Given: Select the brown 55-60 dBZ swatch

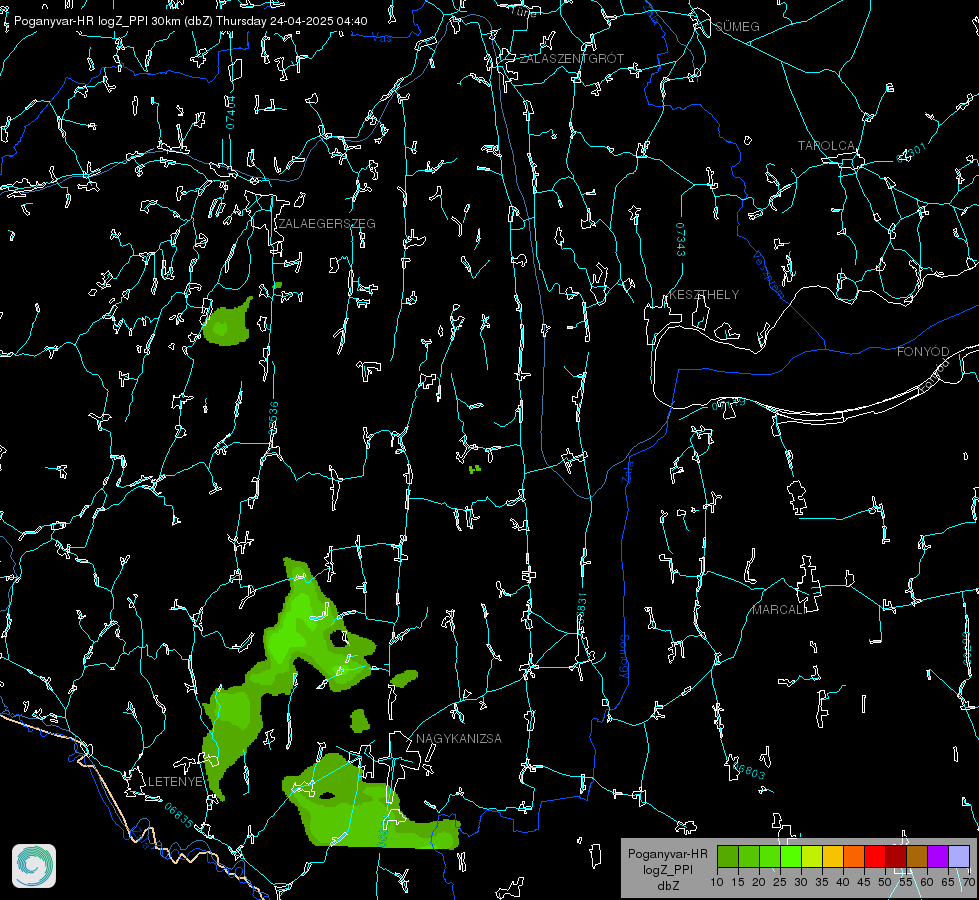Looking at the screenshot, I should click(917, 856).
